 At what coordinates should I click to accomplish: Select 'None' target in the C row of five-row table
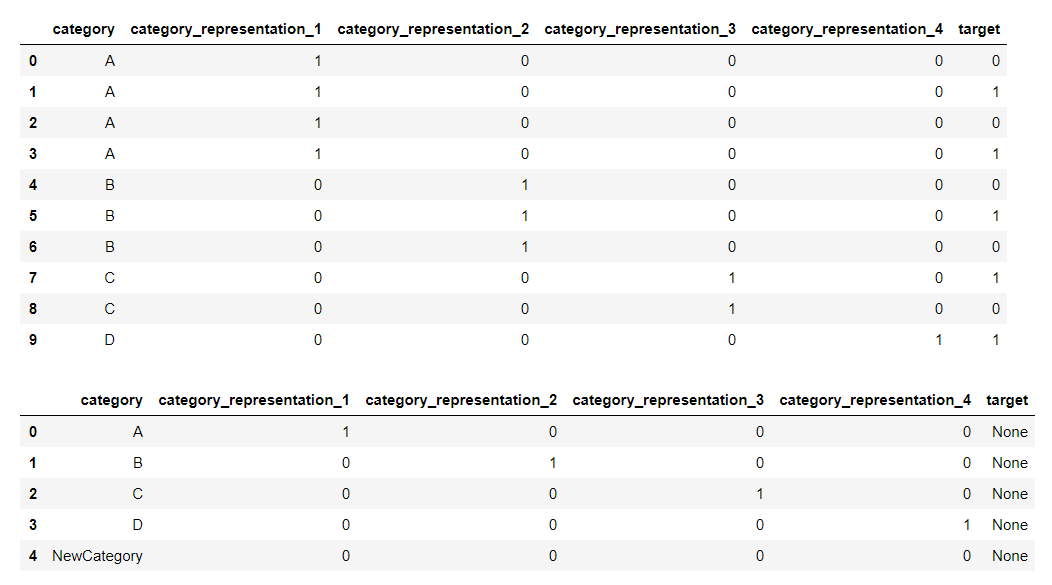(1010, 494)
